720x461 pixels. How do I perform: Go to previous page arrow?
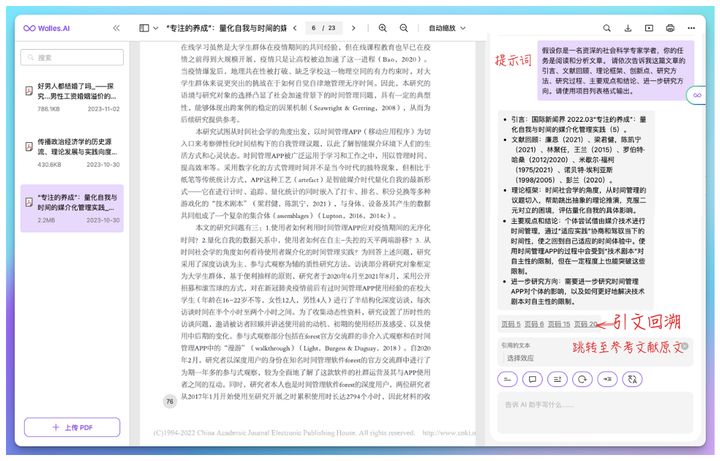295,28
